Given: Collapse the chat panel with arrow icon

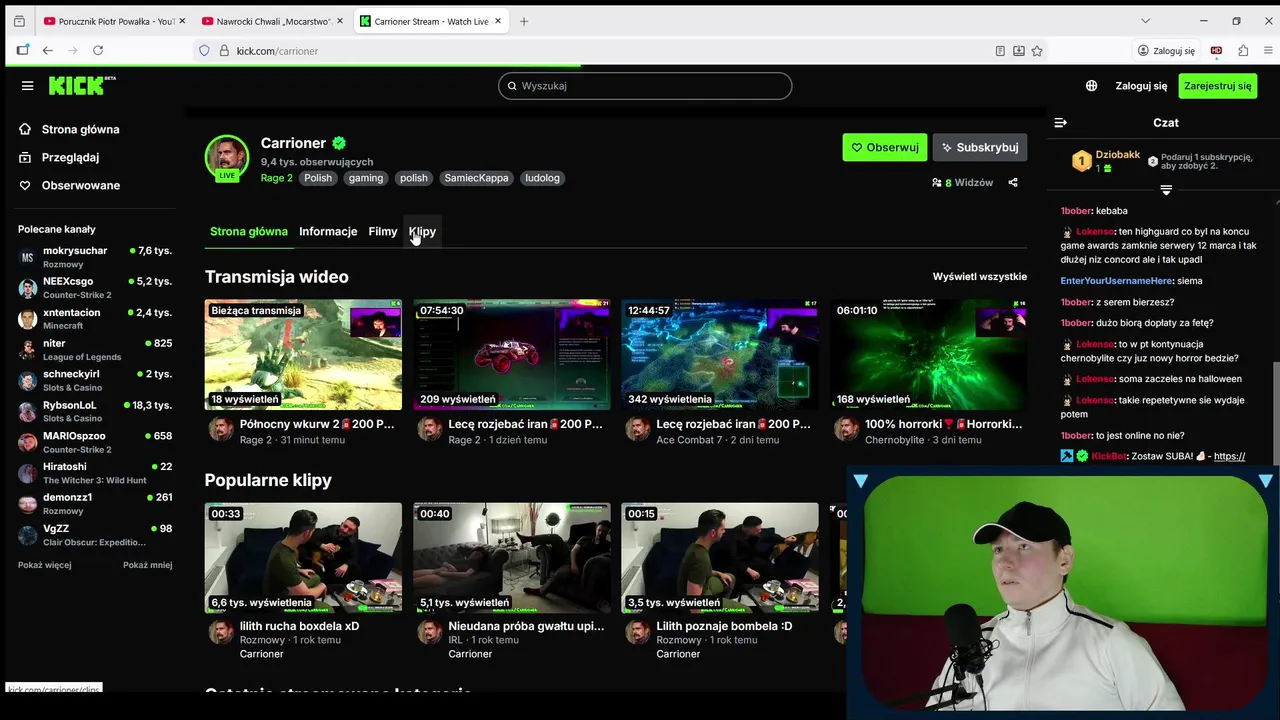Looking at the screenshot, I should [x=1061, y=123].
